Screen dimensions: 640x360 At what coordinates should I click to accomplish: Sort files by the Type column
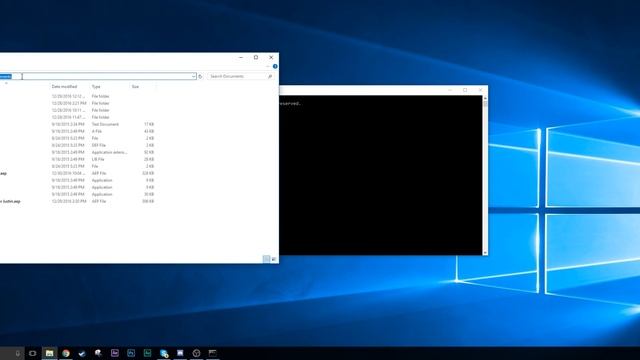pos(96,87)
